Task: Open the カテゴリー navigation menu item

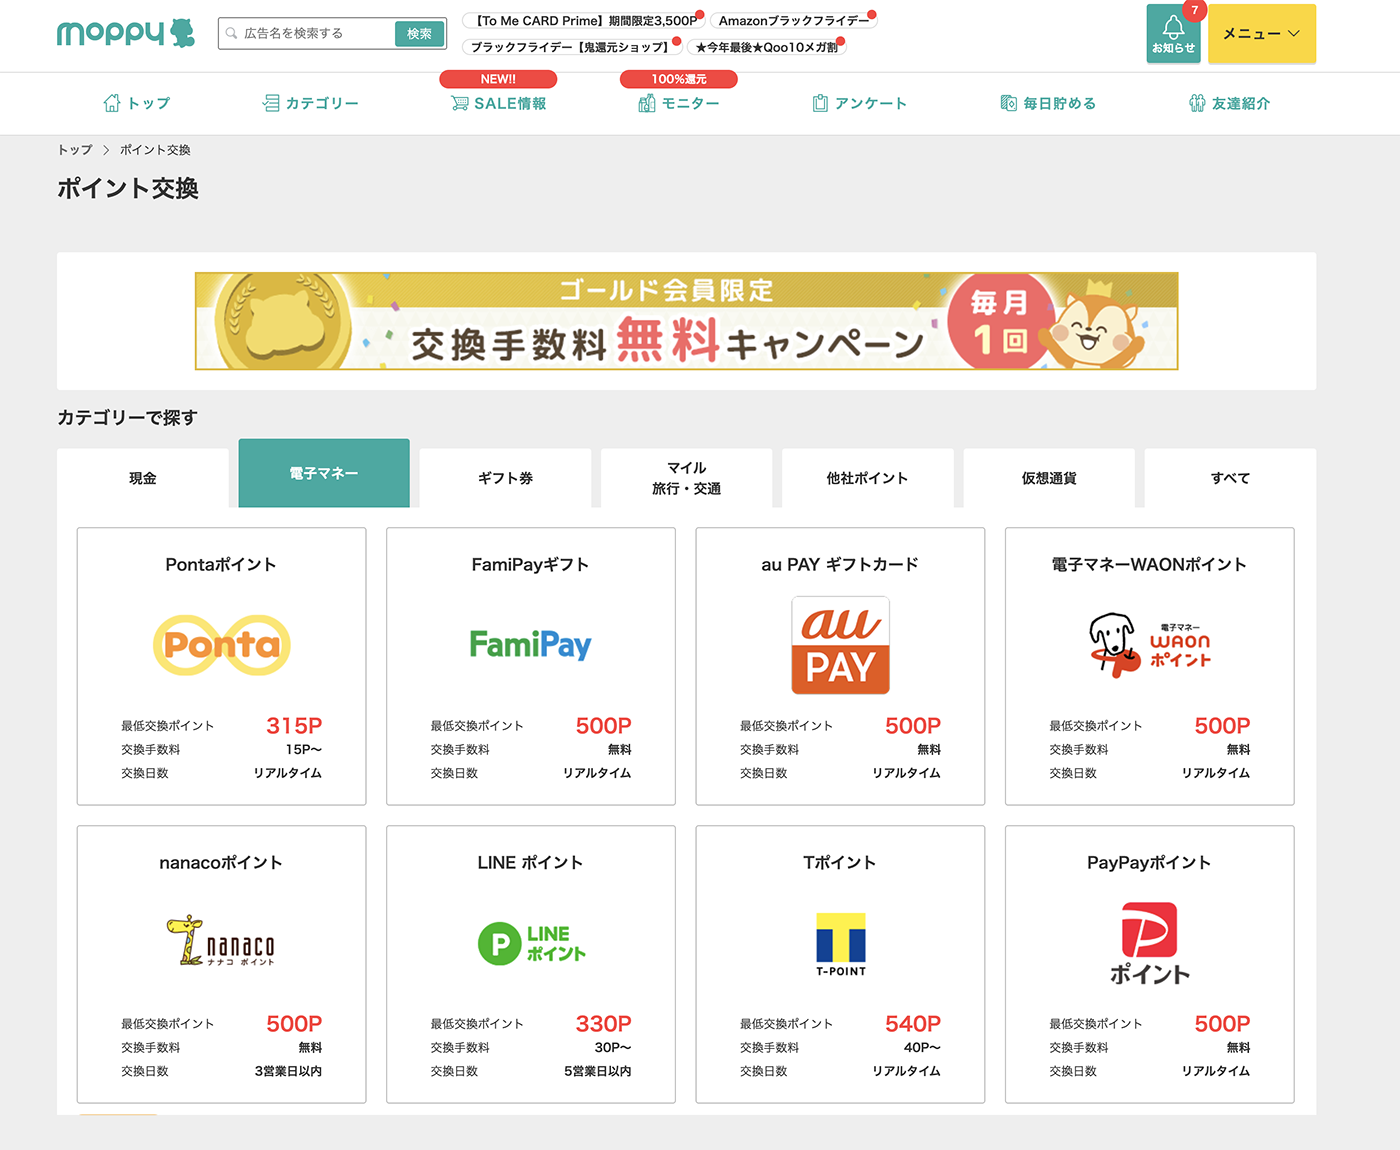Action: coord(310,103)
